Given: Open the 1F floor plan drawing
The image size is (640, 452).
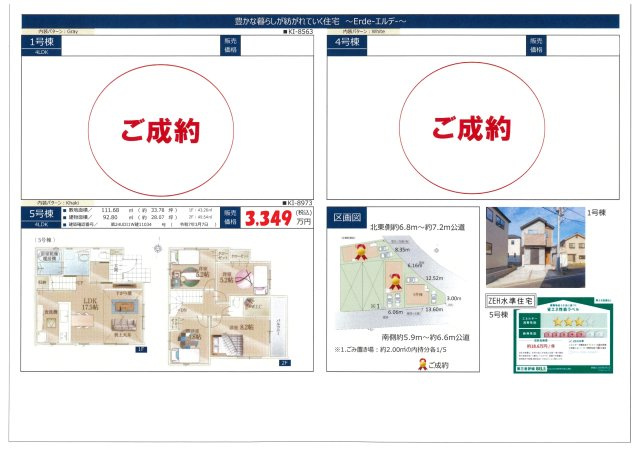Looking at the screenshot, I should tap(92, 296).
